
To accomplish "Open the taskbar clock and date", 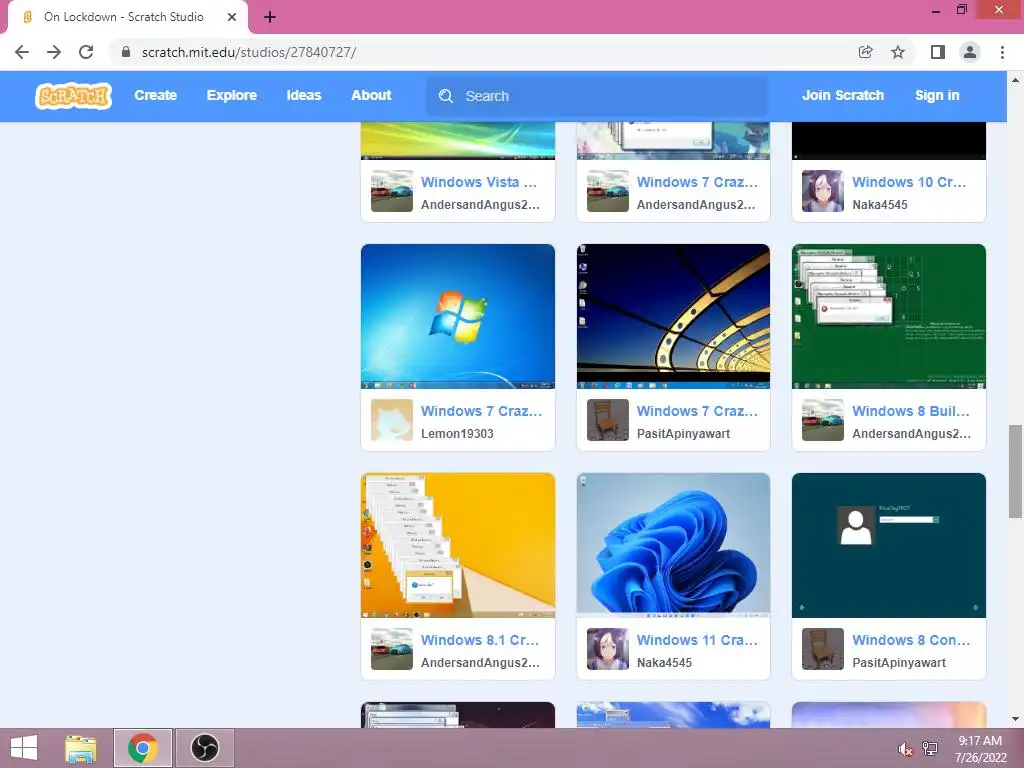I will click(x=980, y=749).
